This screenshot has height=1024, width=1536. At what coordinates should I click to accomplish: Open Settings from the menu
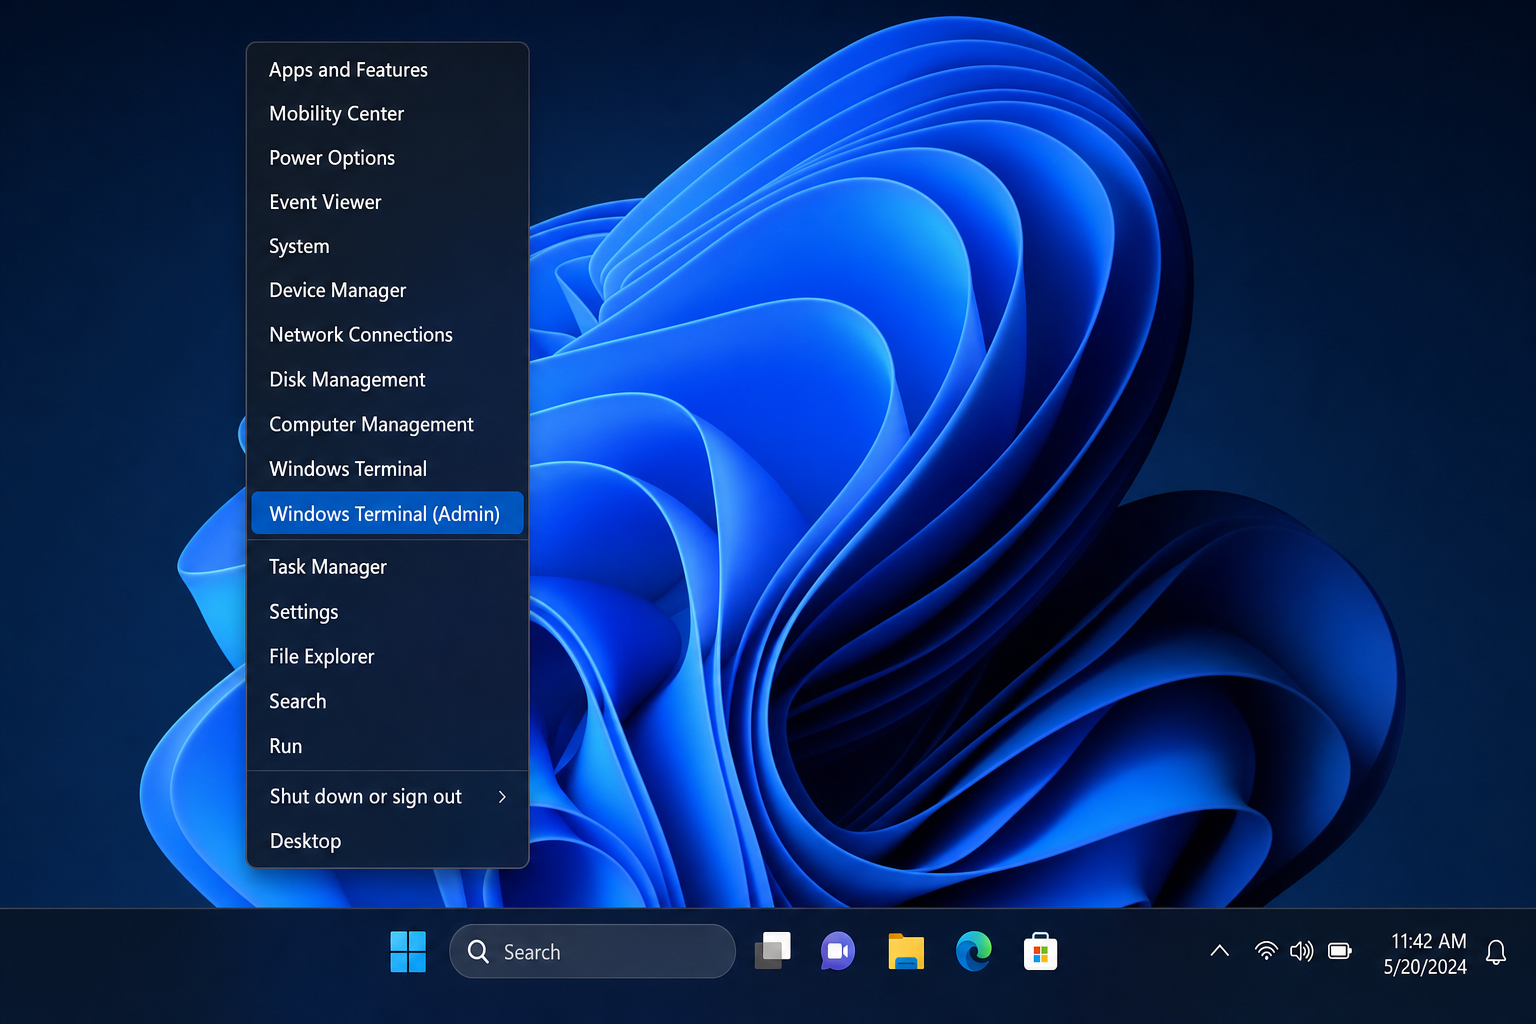coord(387,612)
